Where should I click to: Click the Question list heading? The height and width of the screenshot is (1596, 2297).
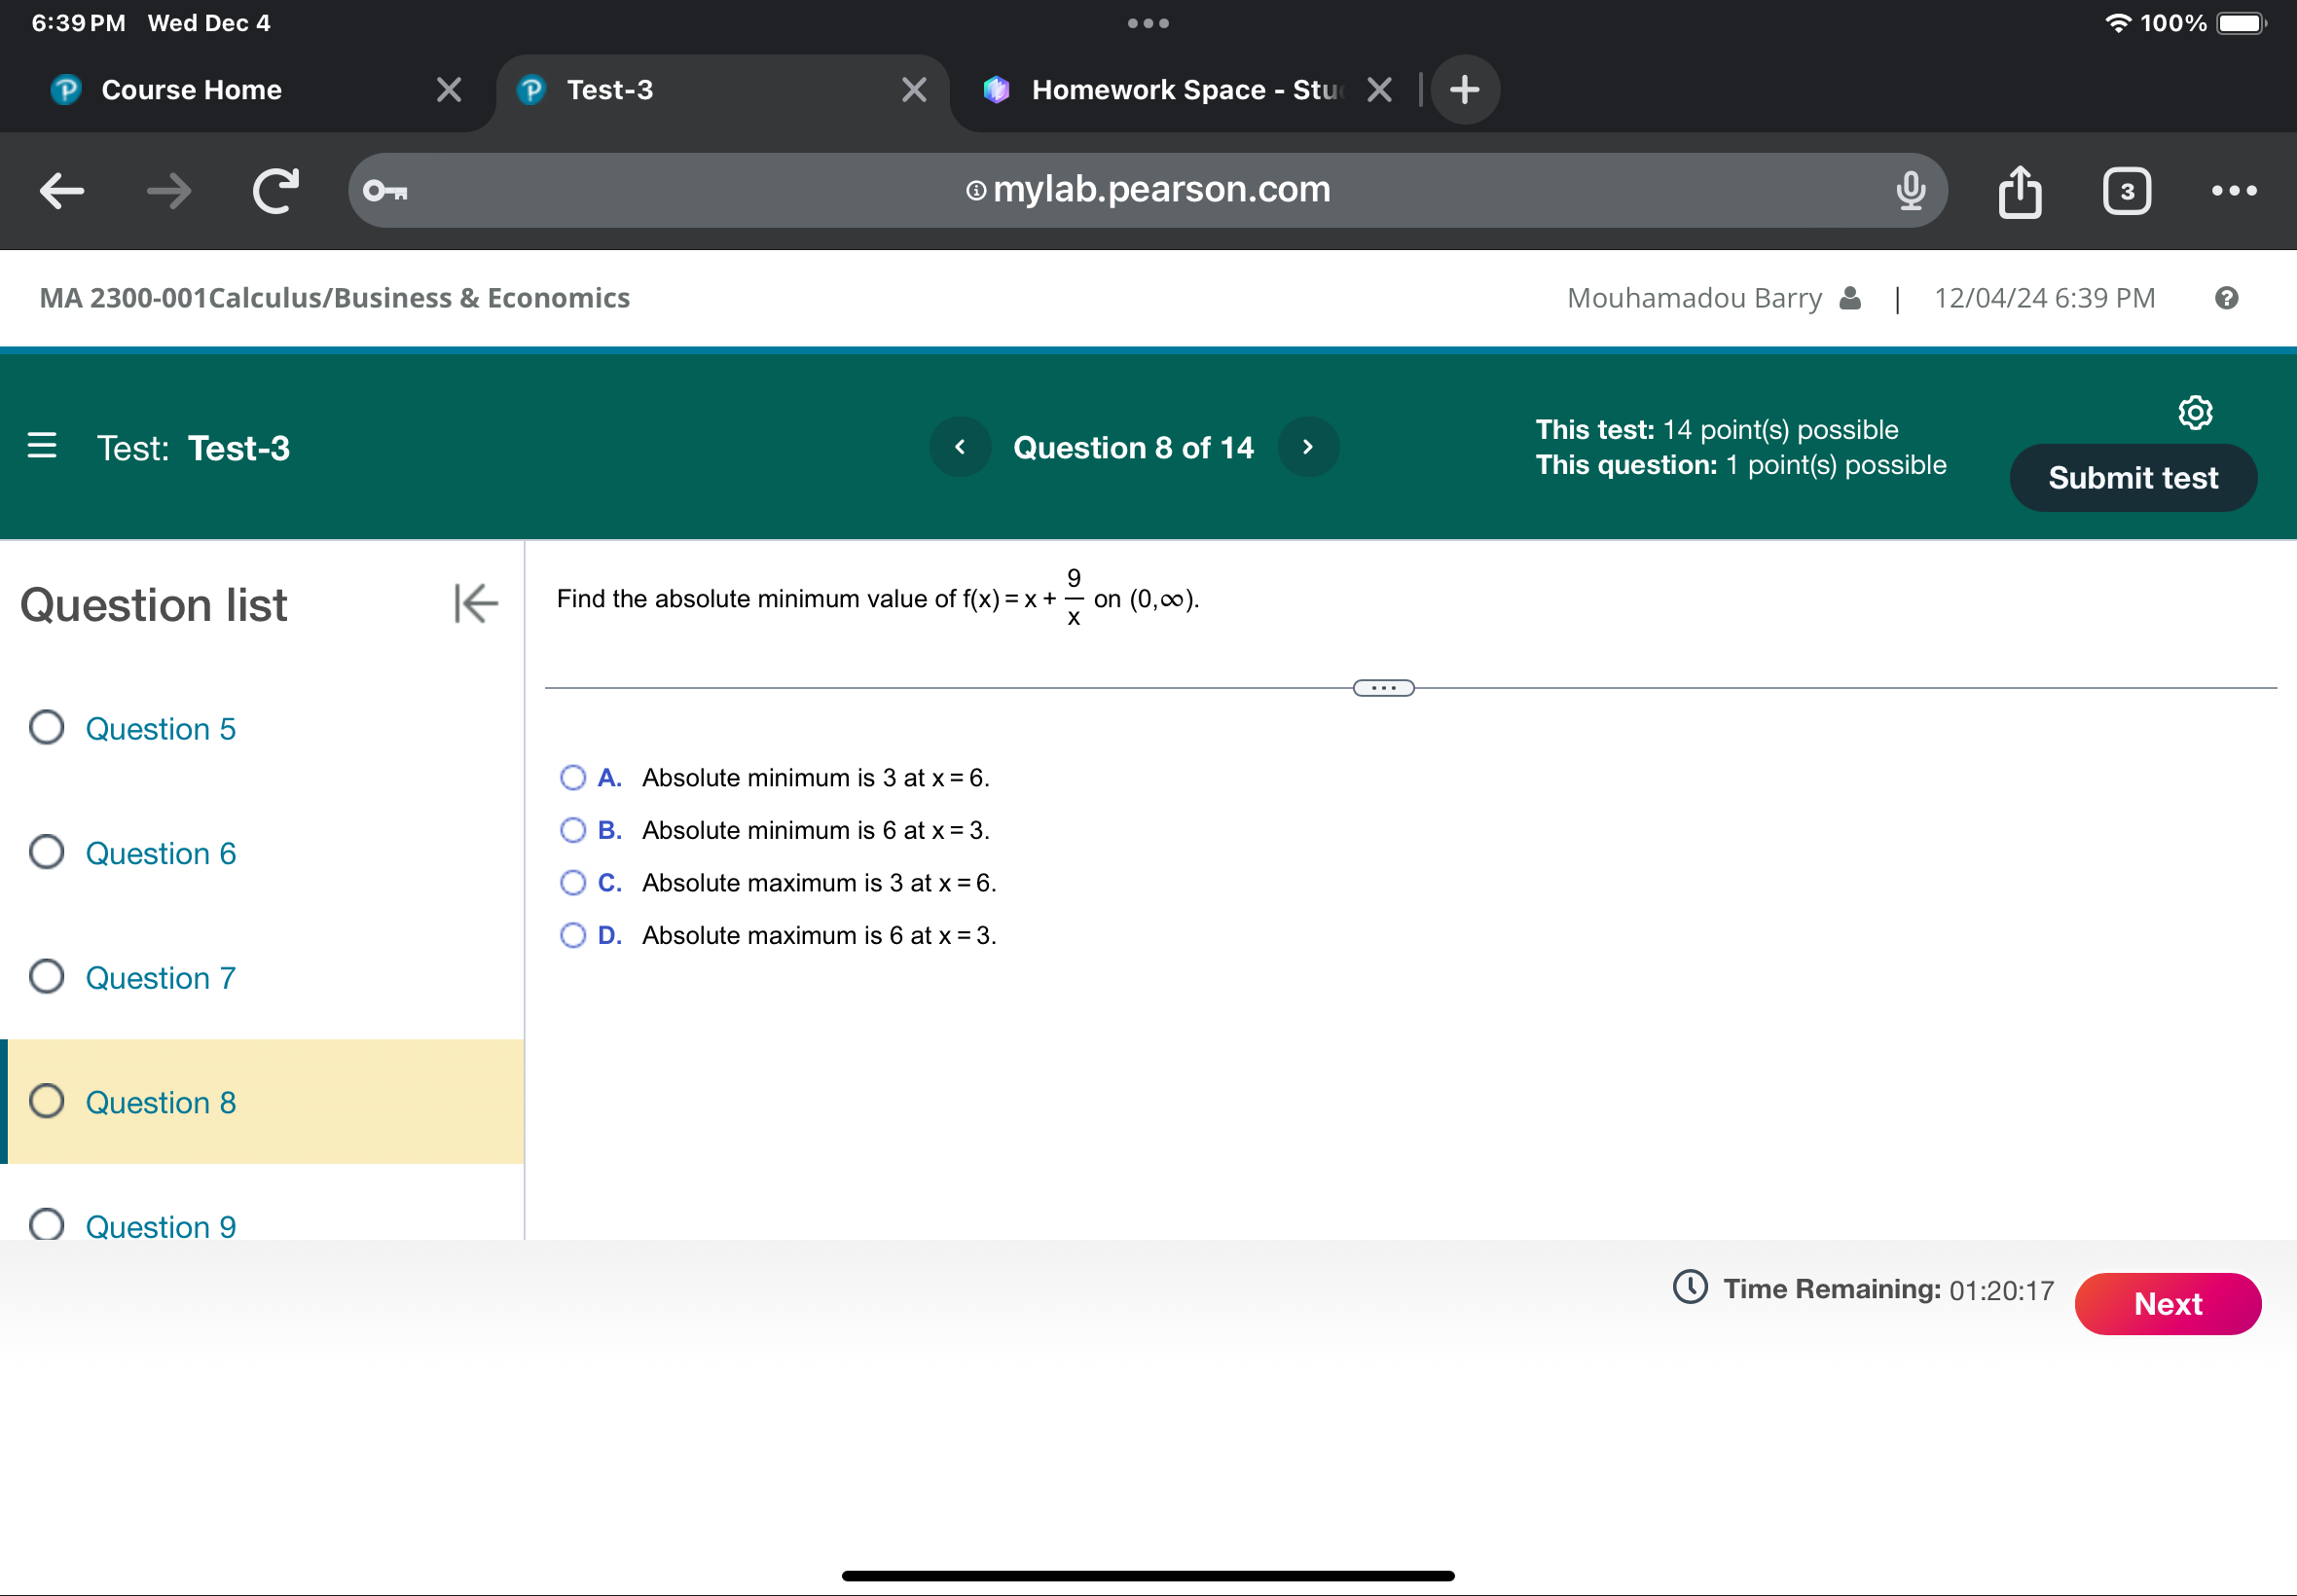(154, 604)
